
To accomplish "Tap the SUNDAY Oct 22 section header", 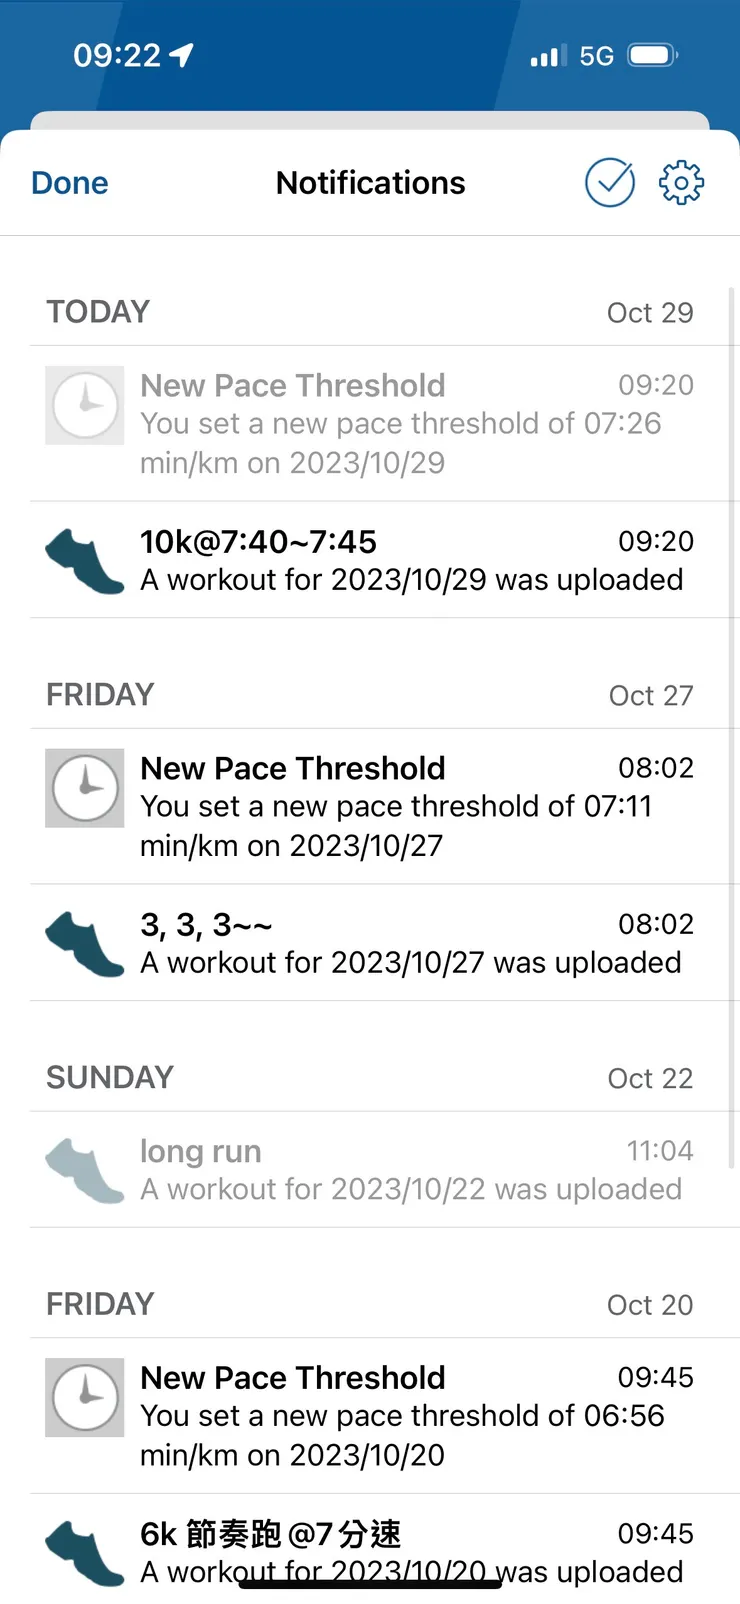I will [x=110, y=1078].
